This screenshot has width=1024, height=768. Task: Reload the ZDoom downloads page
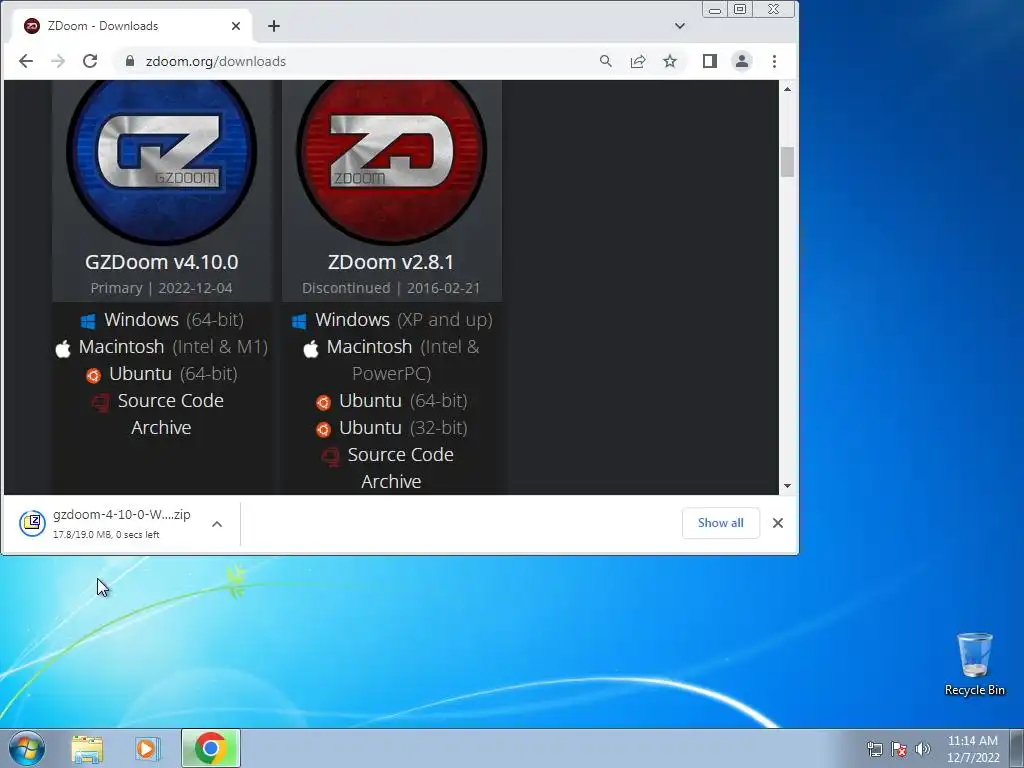tap(90, 61)
